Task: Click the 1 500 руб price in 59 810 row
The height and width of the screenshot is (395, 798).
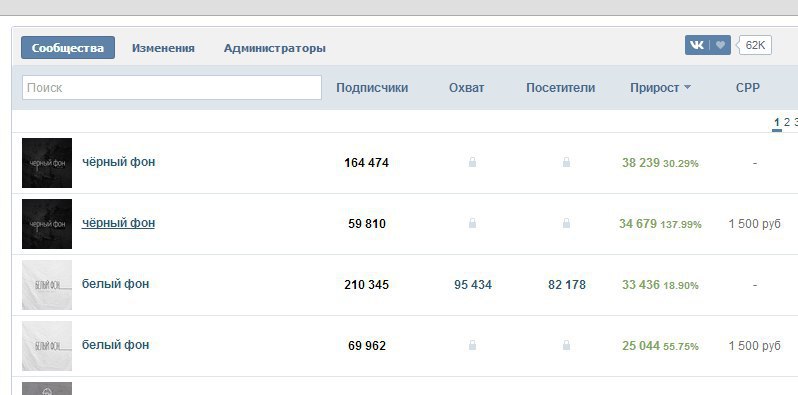Action: (755, 224)
